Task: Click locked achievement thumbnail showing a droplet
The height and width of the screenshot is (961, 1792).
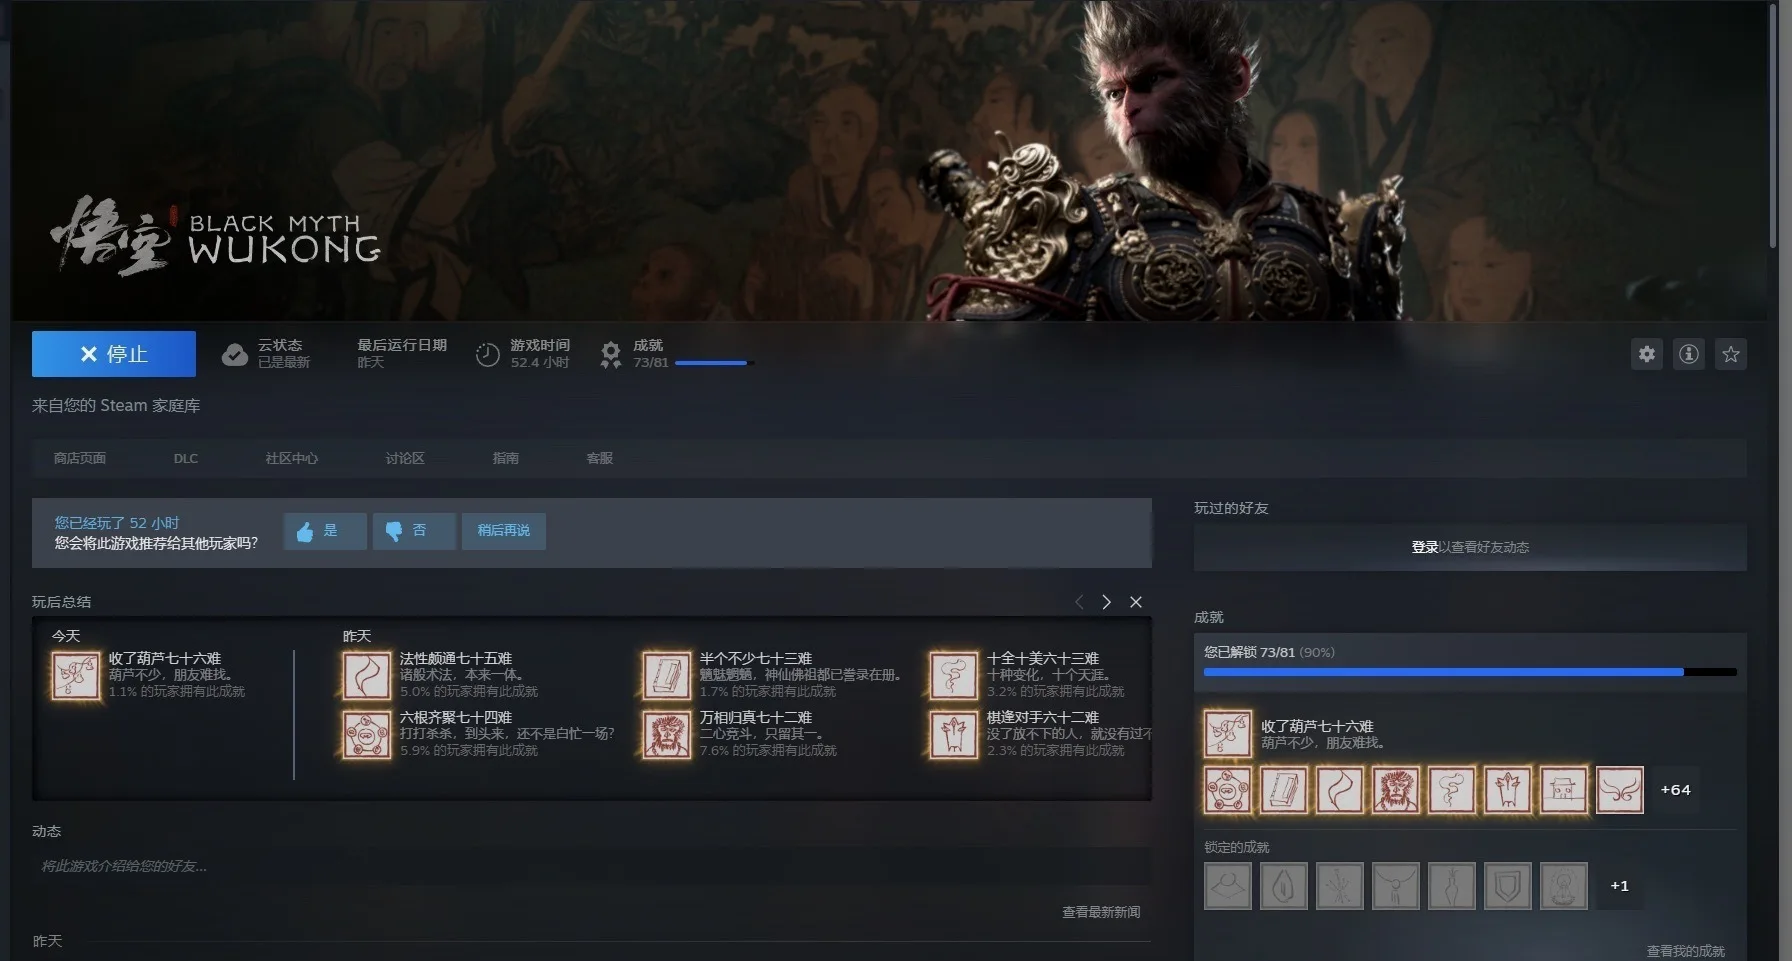Action: click(x=1284, y=886)
